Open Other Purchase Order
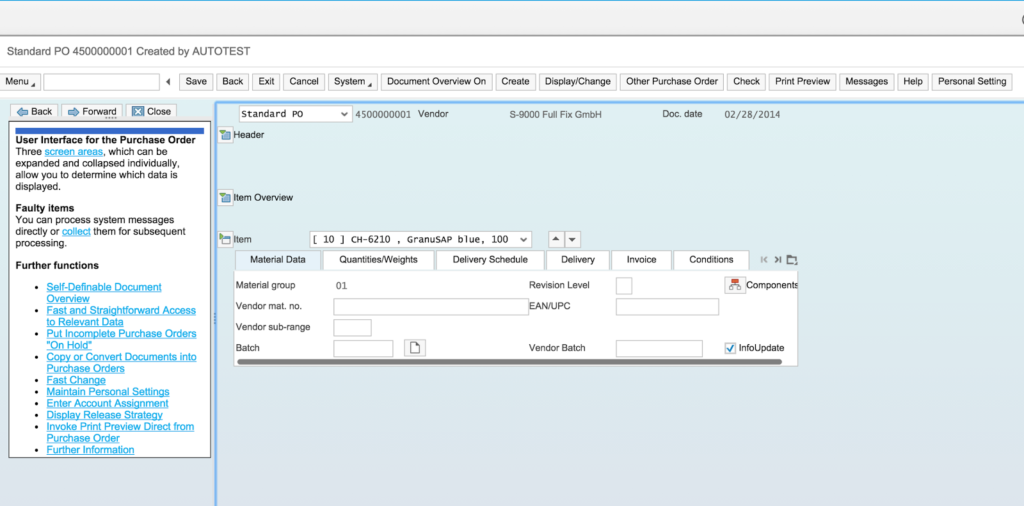1024x506 pixels. [671, 82]
